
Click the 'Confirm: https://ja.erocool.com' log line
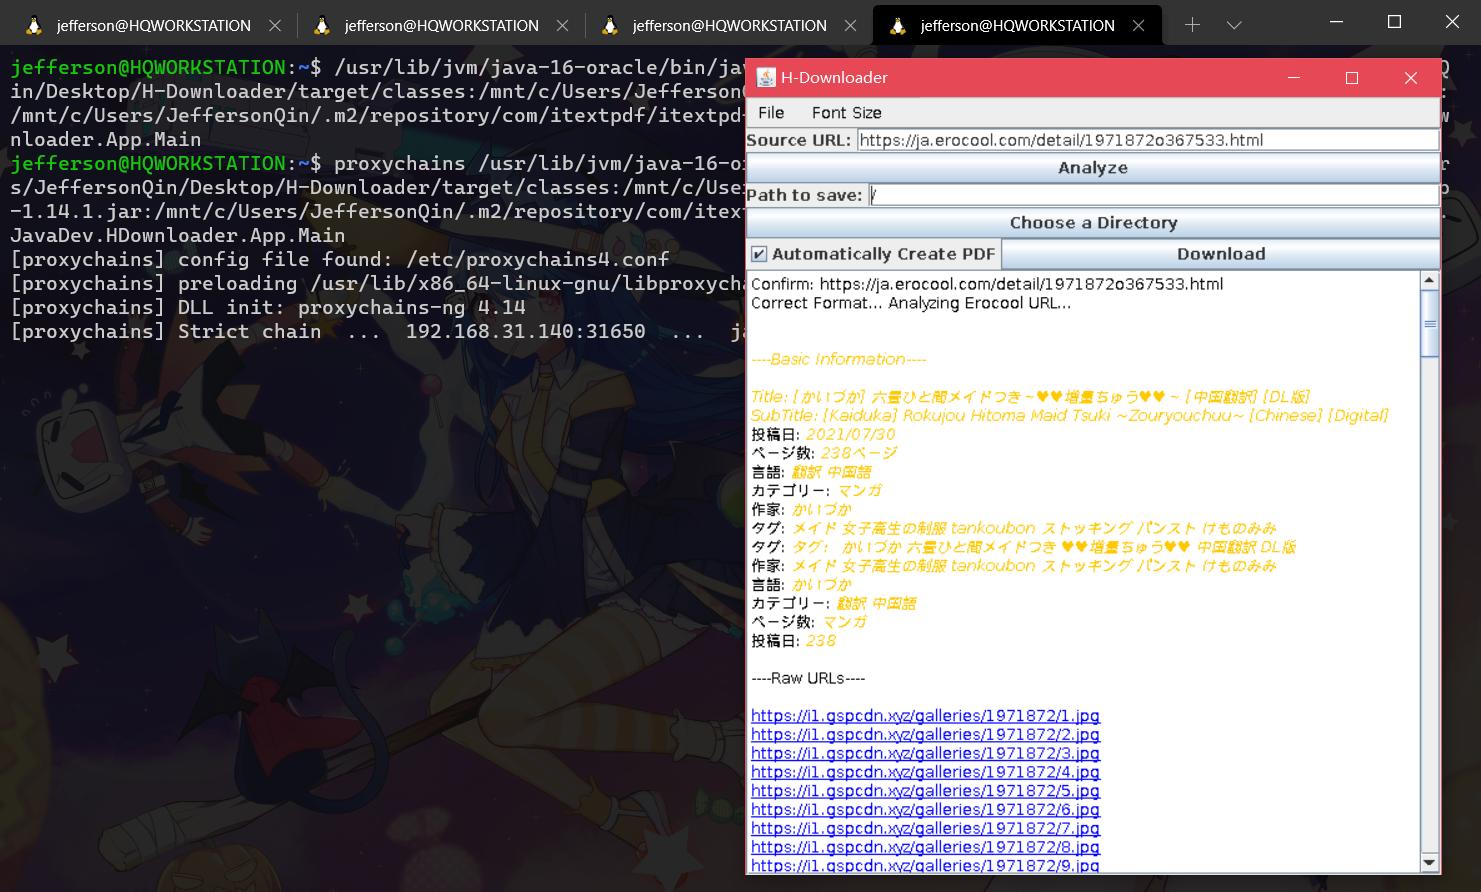[987, 284]
